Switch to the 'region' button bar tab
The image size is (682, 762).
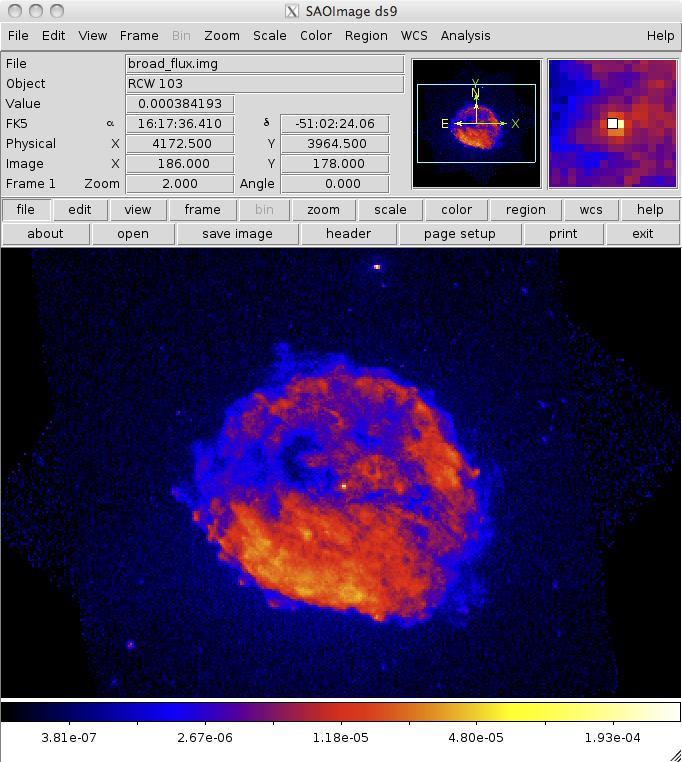[x=525, y=210]
